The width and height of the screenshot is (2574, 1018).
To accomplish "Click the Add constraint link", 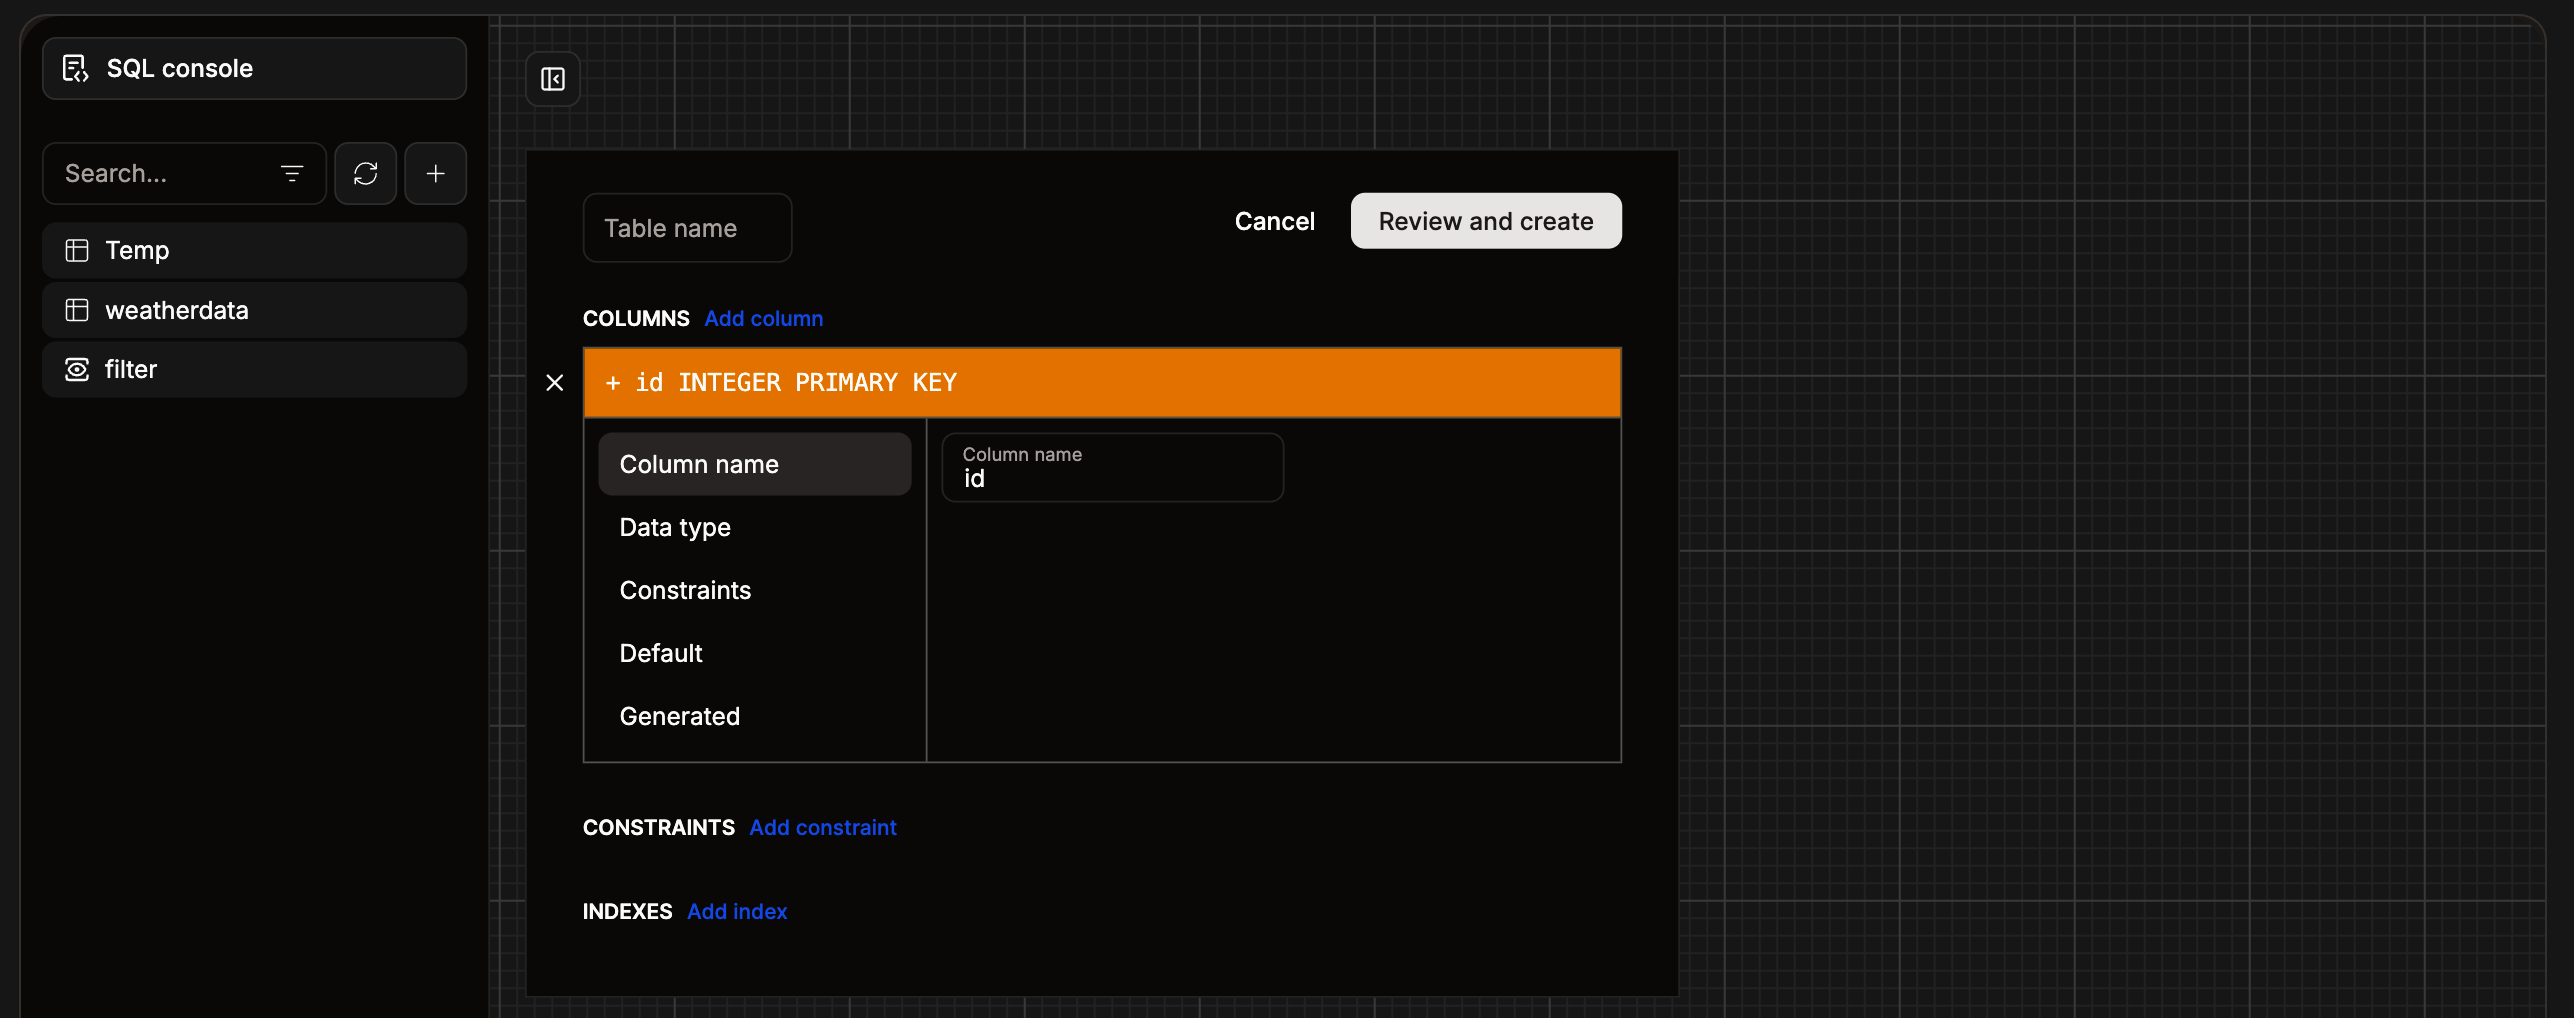I will pos(822,827).
